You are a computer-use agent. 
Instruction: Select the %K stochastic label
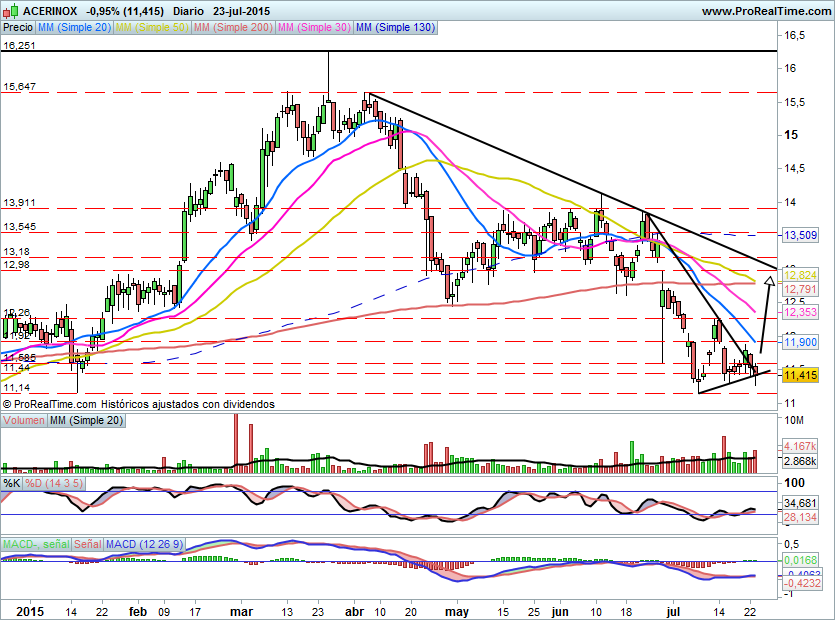12,483
